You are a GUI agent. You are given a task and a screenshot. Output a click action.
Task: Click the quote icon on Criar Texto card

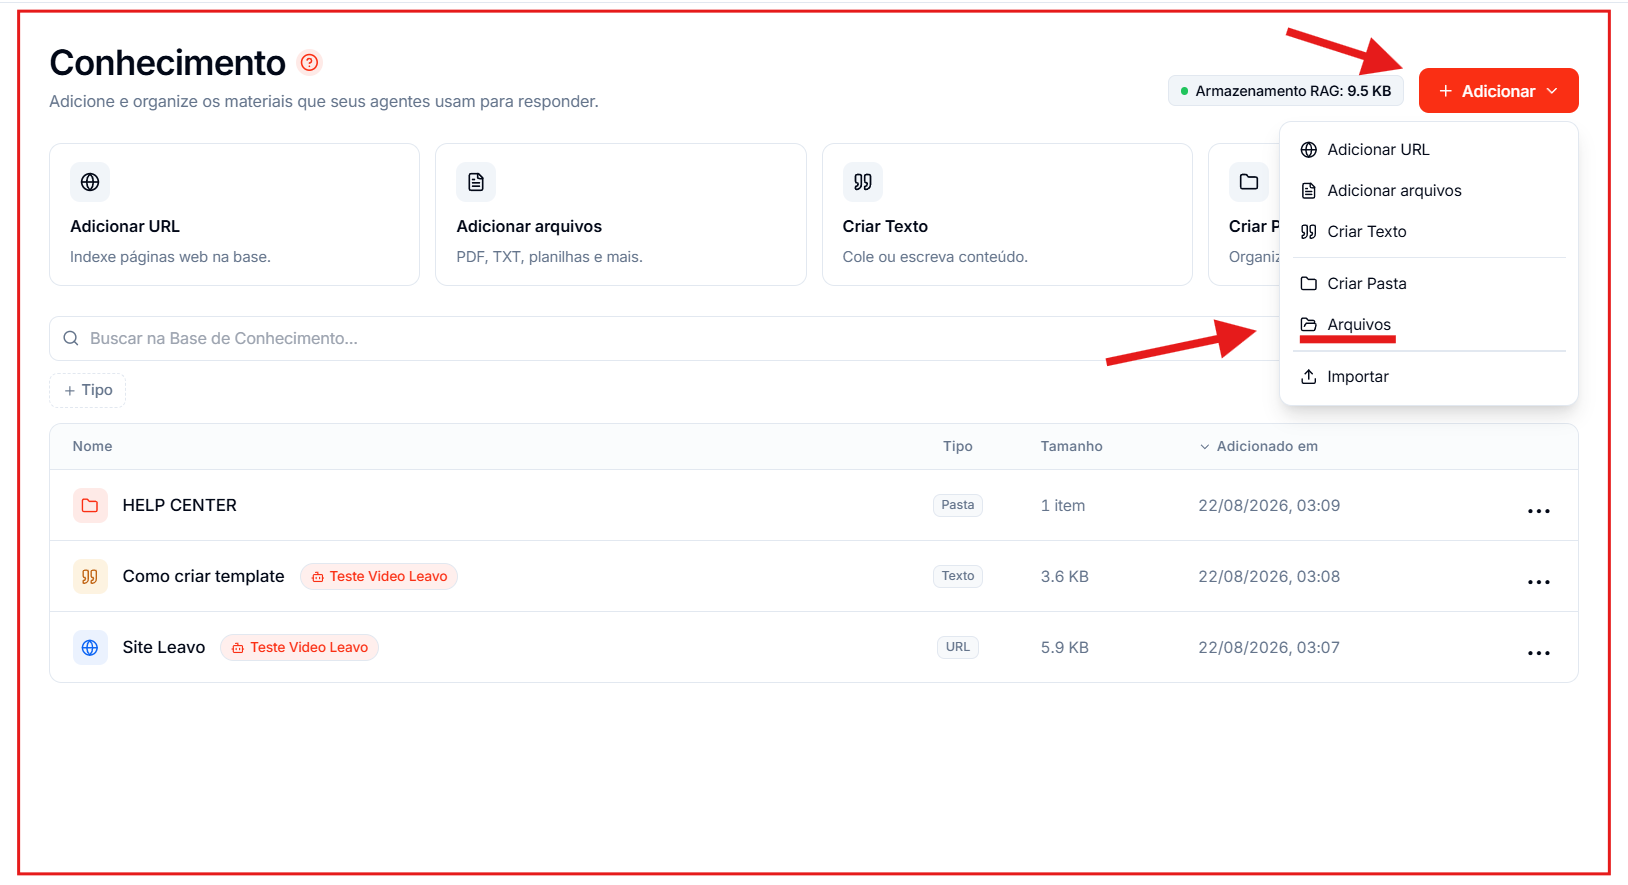click(862, 182)
